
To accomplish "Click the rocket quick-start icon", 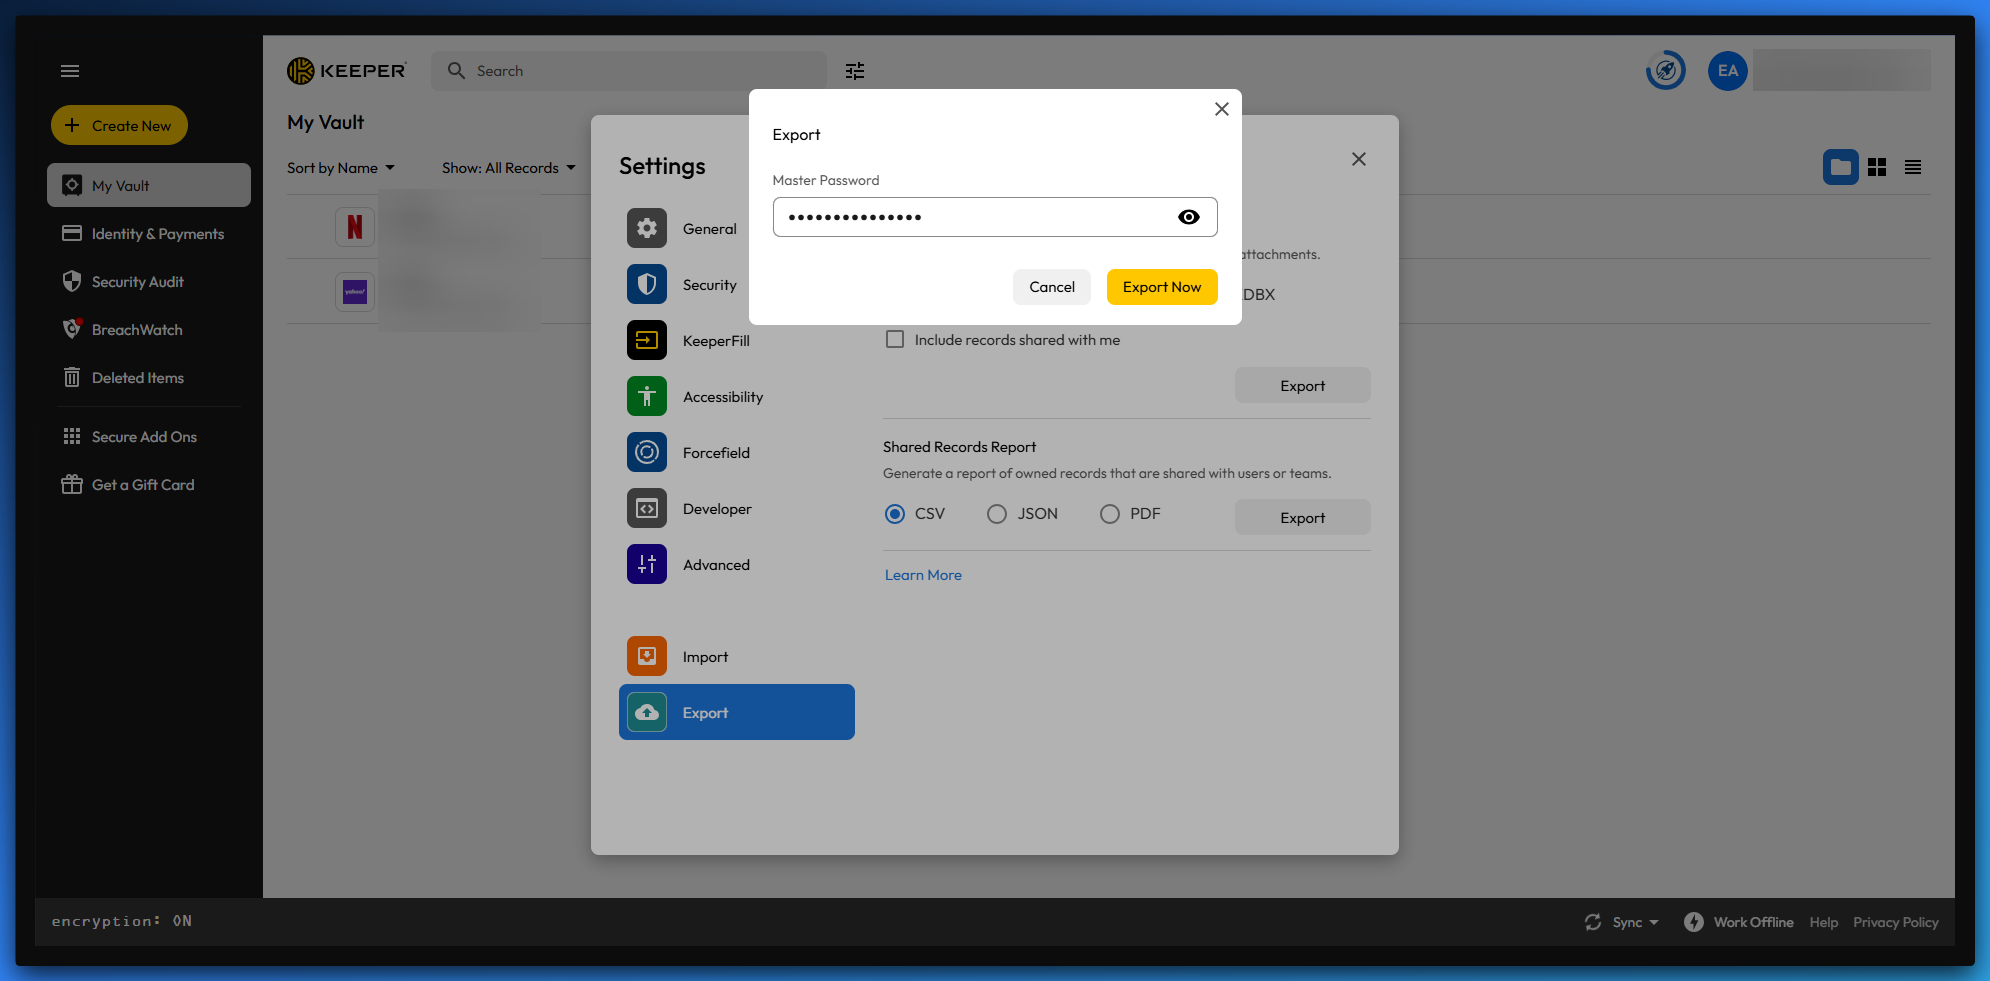I will coord(1666,71).
